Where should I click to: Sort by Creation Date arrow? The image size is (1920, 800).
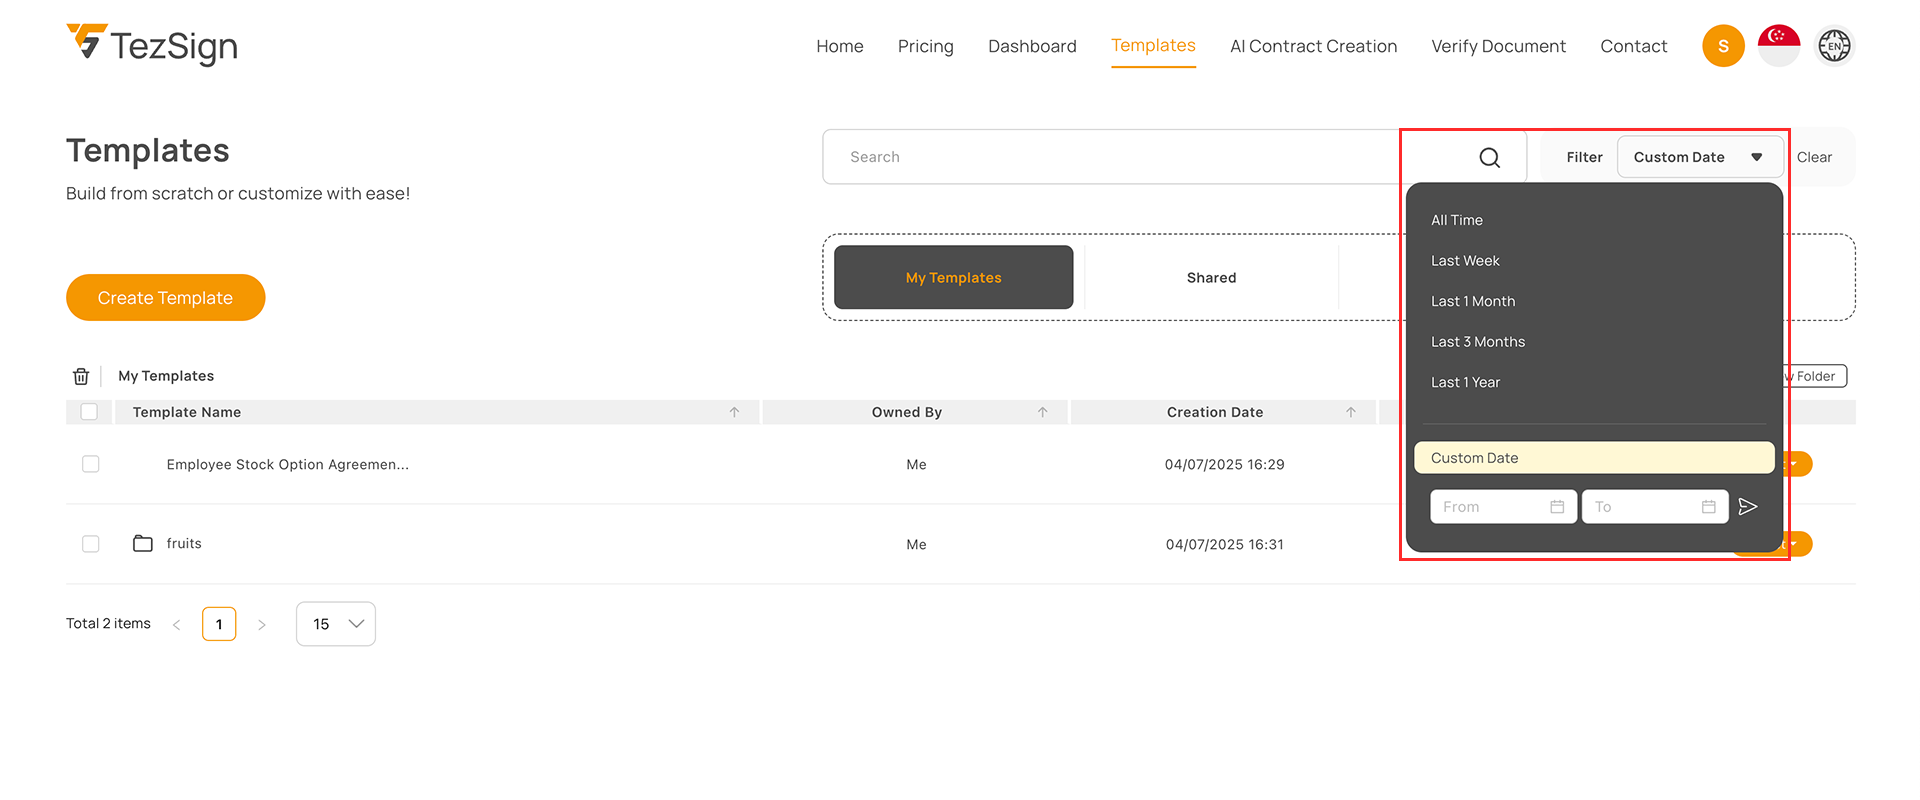[1350, 412]
